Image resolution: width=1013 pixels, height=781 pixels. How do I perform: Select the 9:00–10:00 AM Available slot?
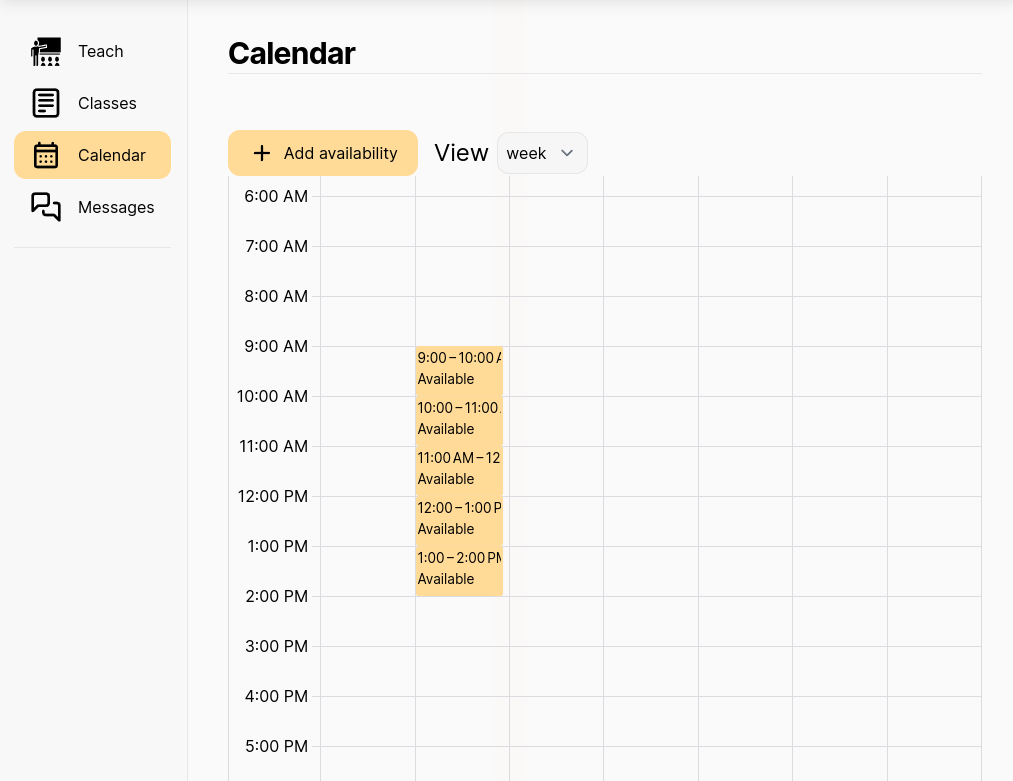(x=458, y=368)
